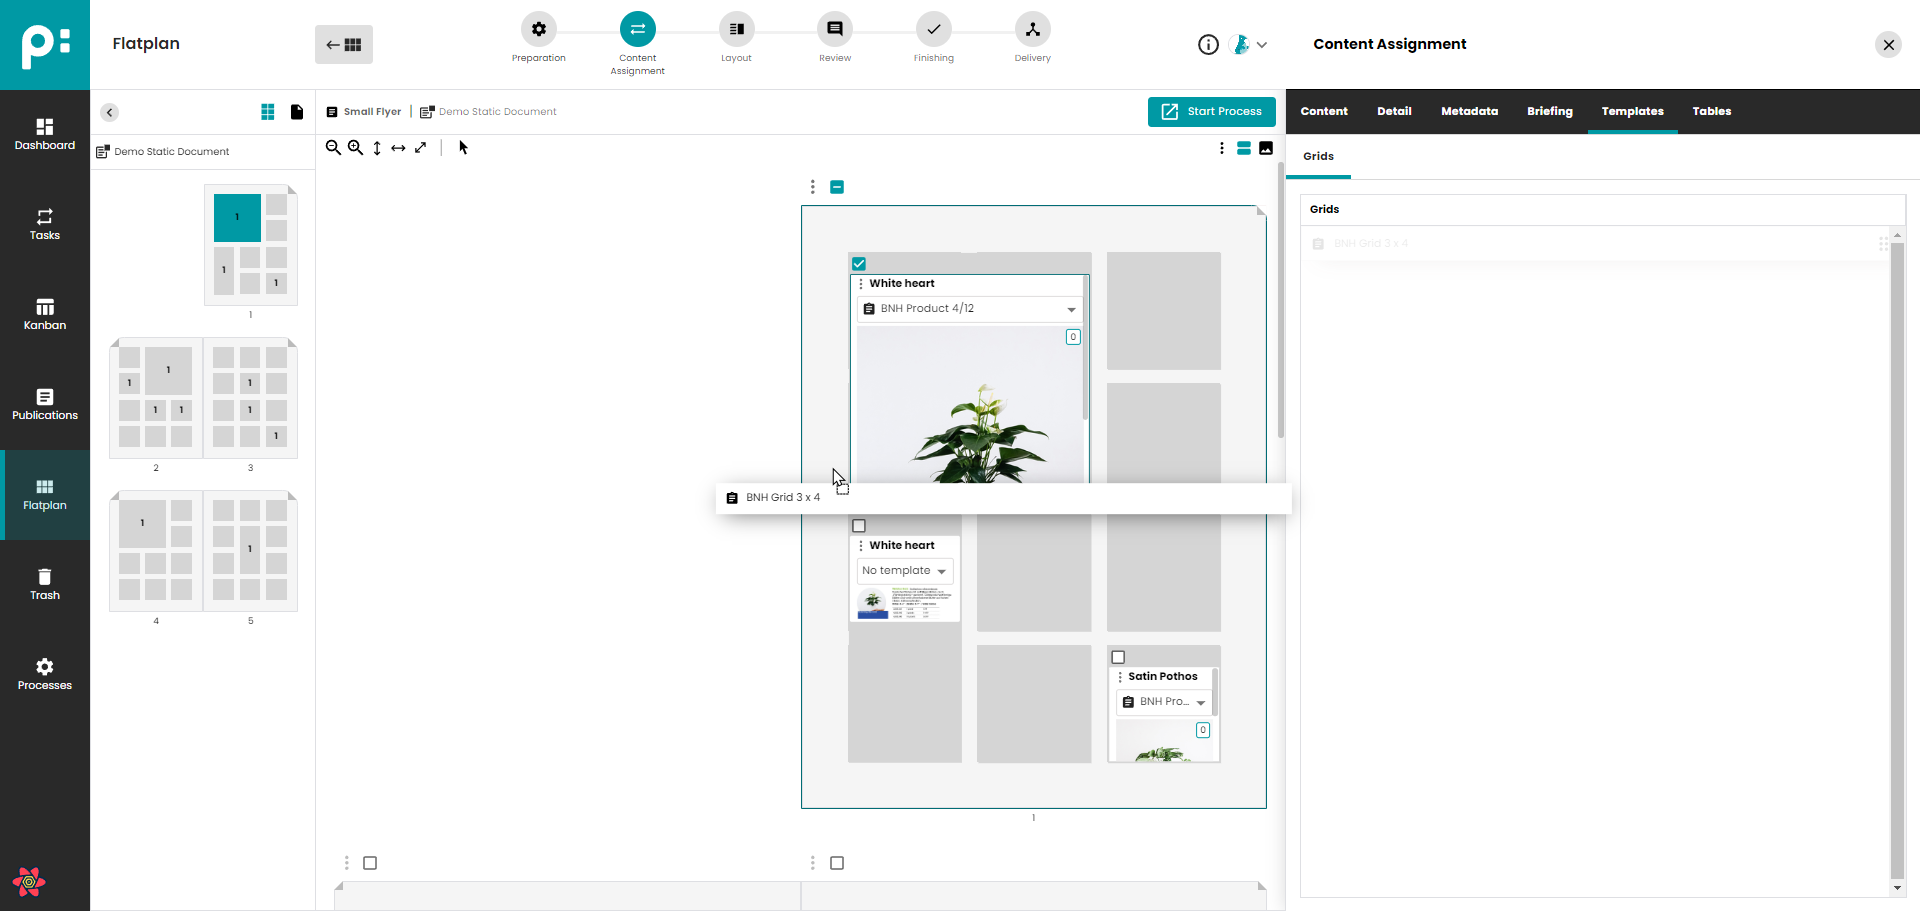Screen dimensions: 1920x911
Task: Expand the BNH Product 4/12 dropdown
Action: coord(1071,309)
